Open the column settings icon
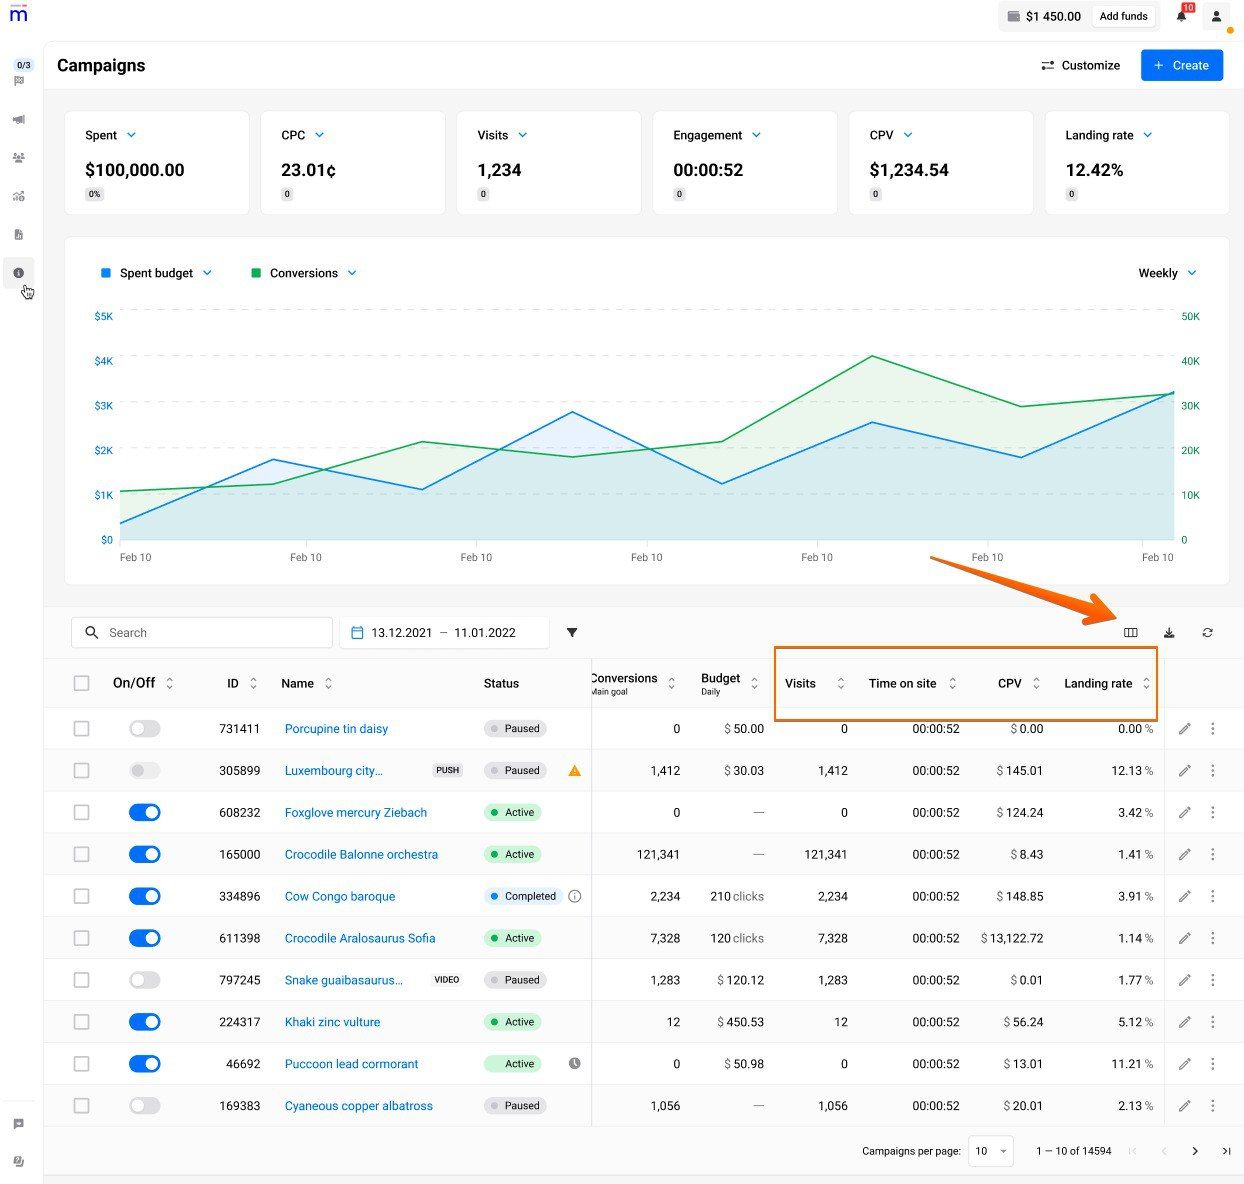Viewport: 1244px width, 1184px height. [1130, 632]
